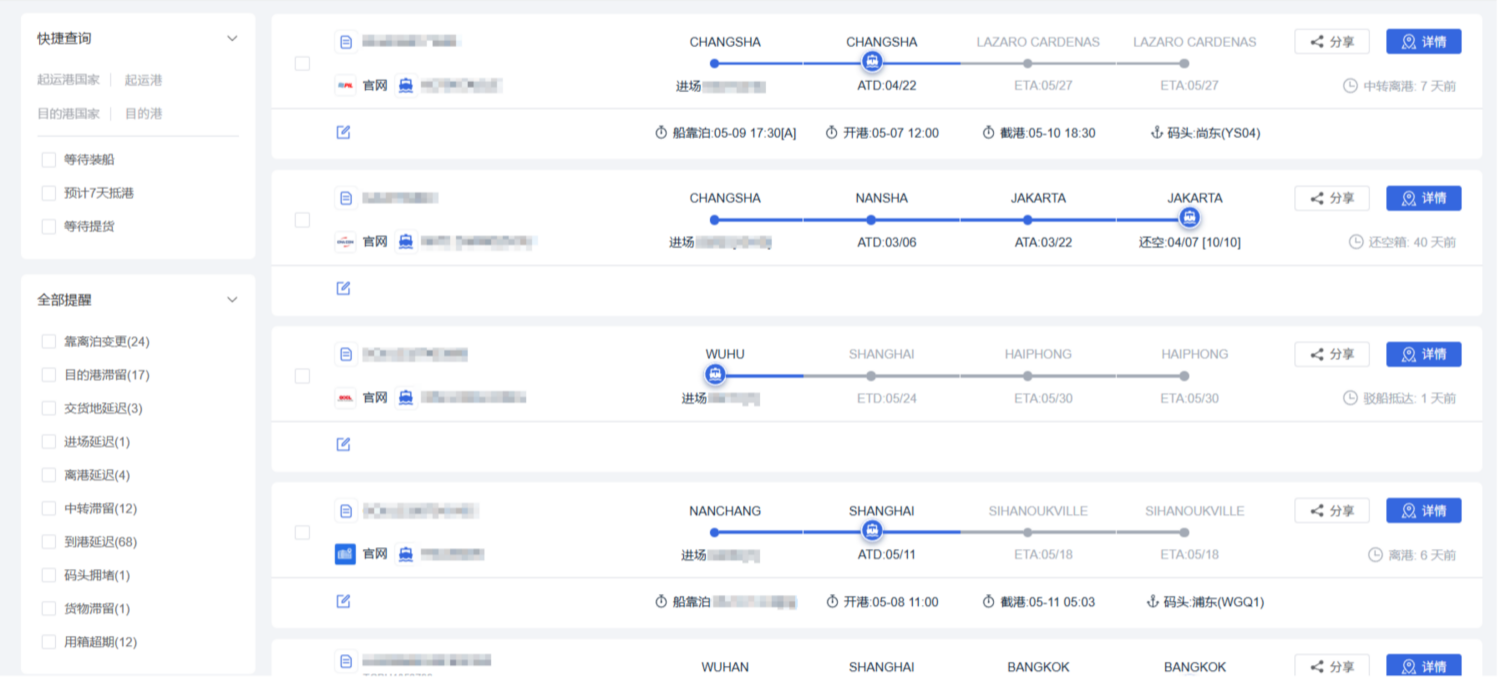Click edit note icon in Sihanoukville card
1500x677 pixels.
click(344, 601)
